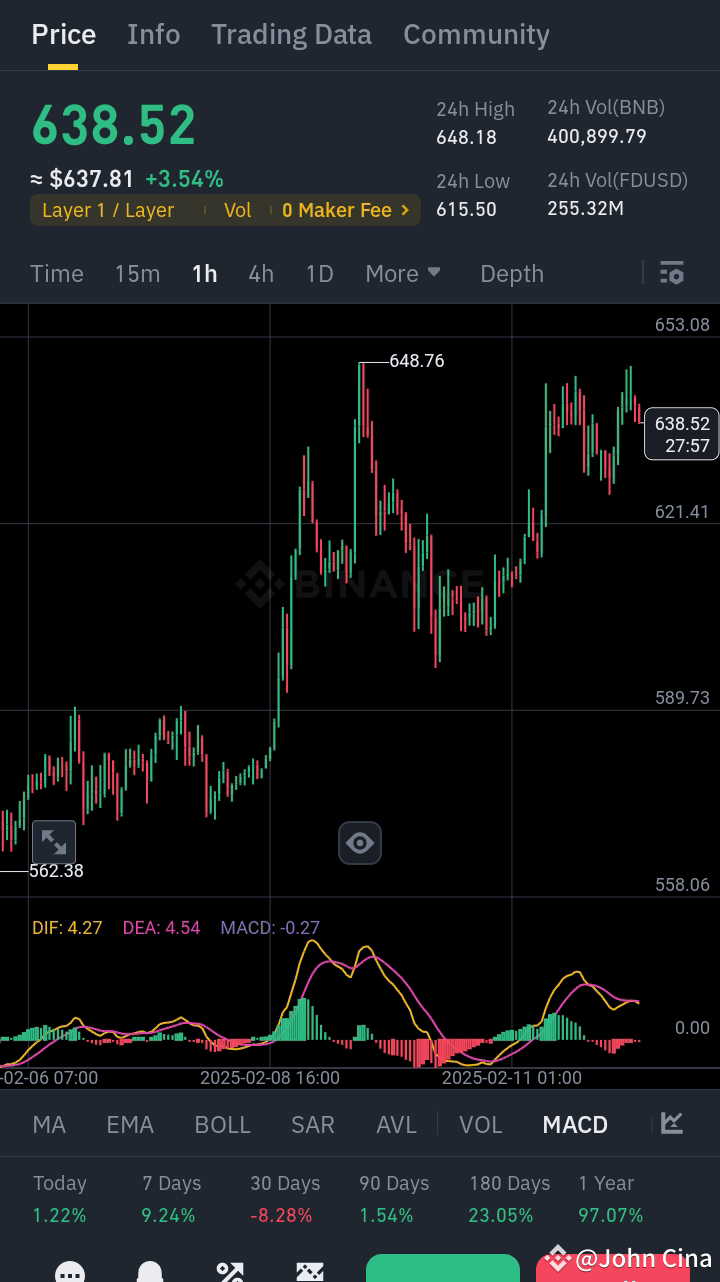Tap the ≈ $637.81 price value
Screen dimensions: 720x1282
[x=82, y=179]
